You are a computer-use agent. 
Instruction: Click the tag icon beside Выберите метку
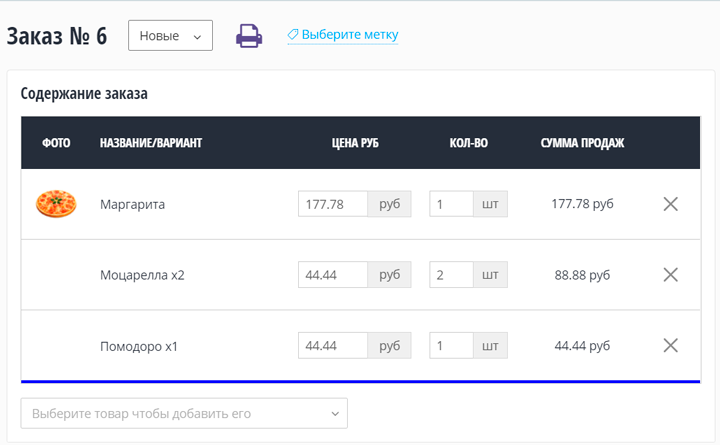point(293,35)
